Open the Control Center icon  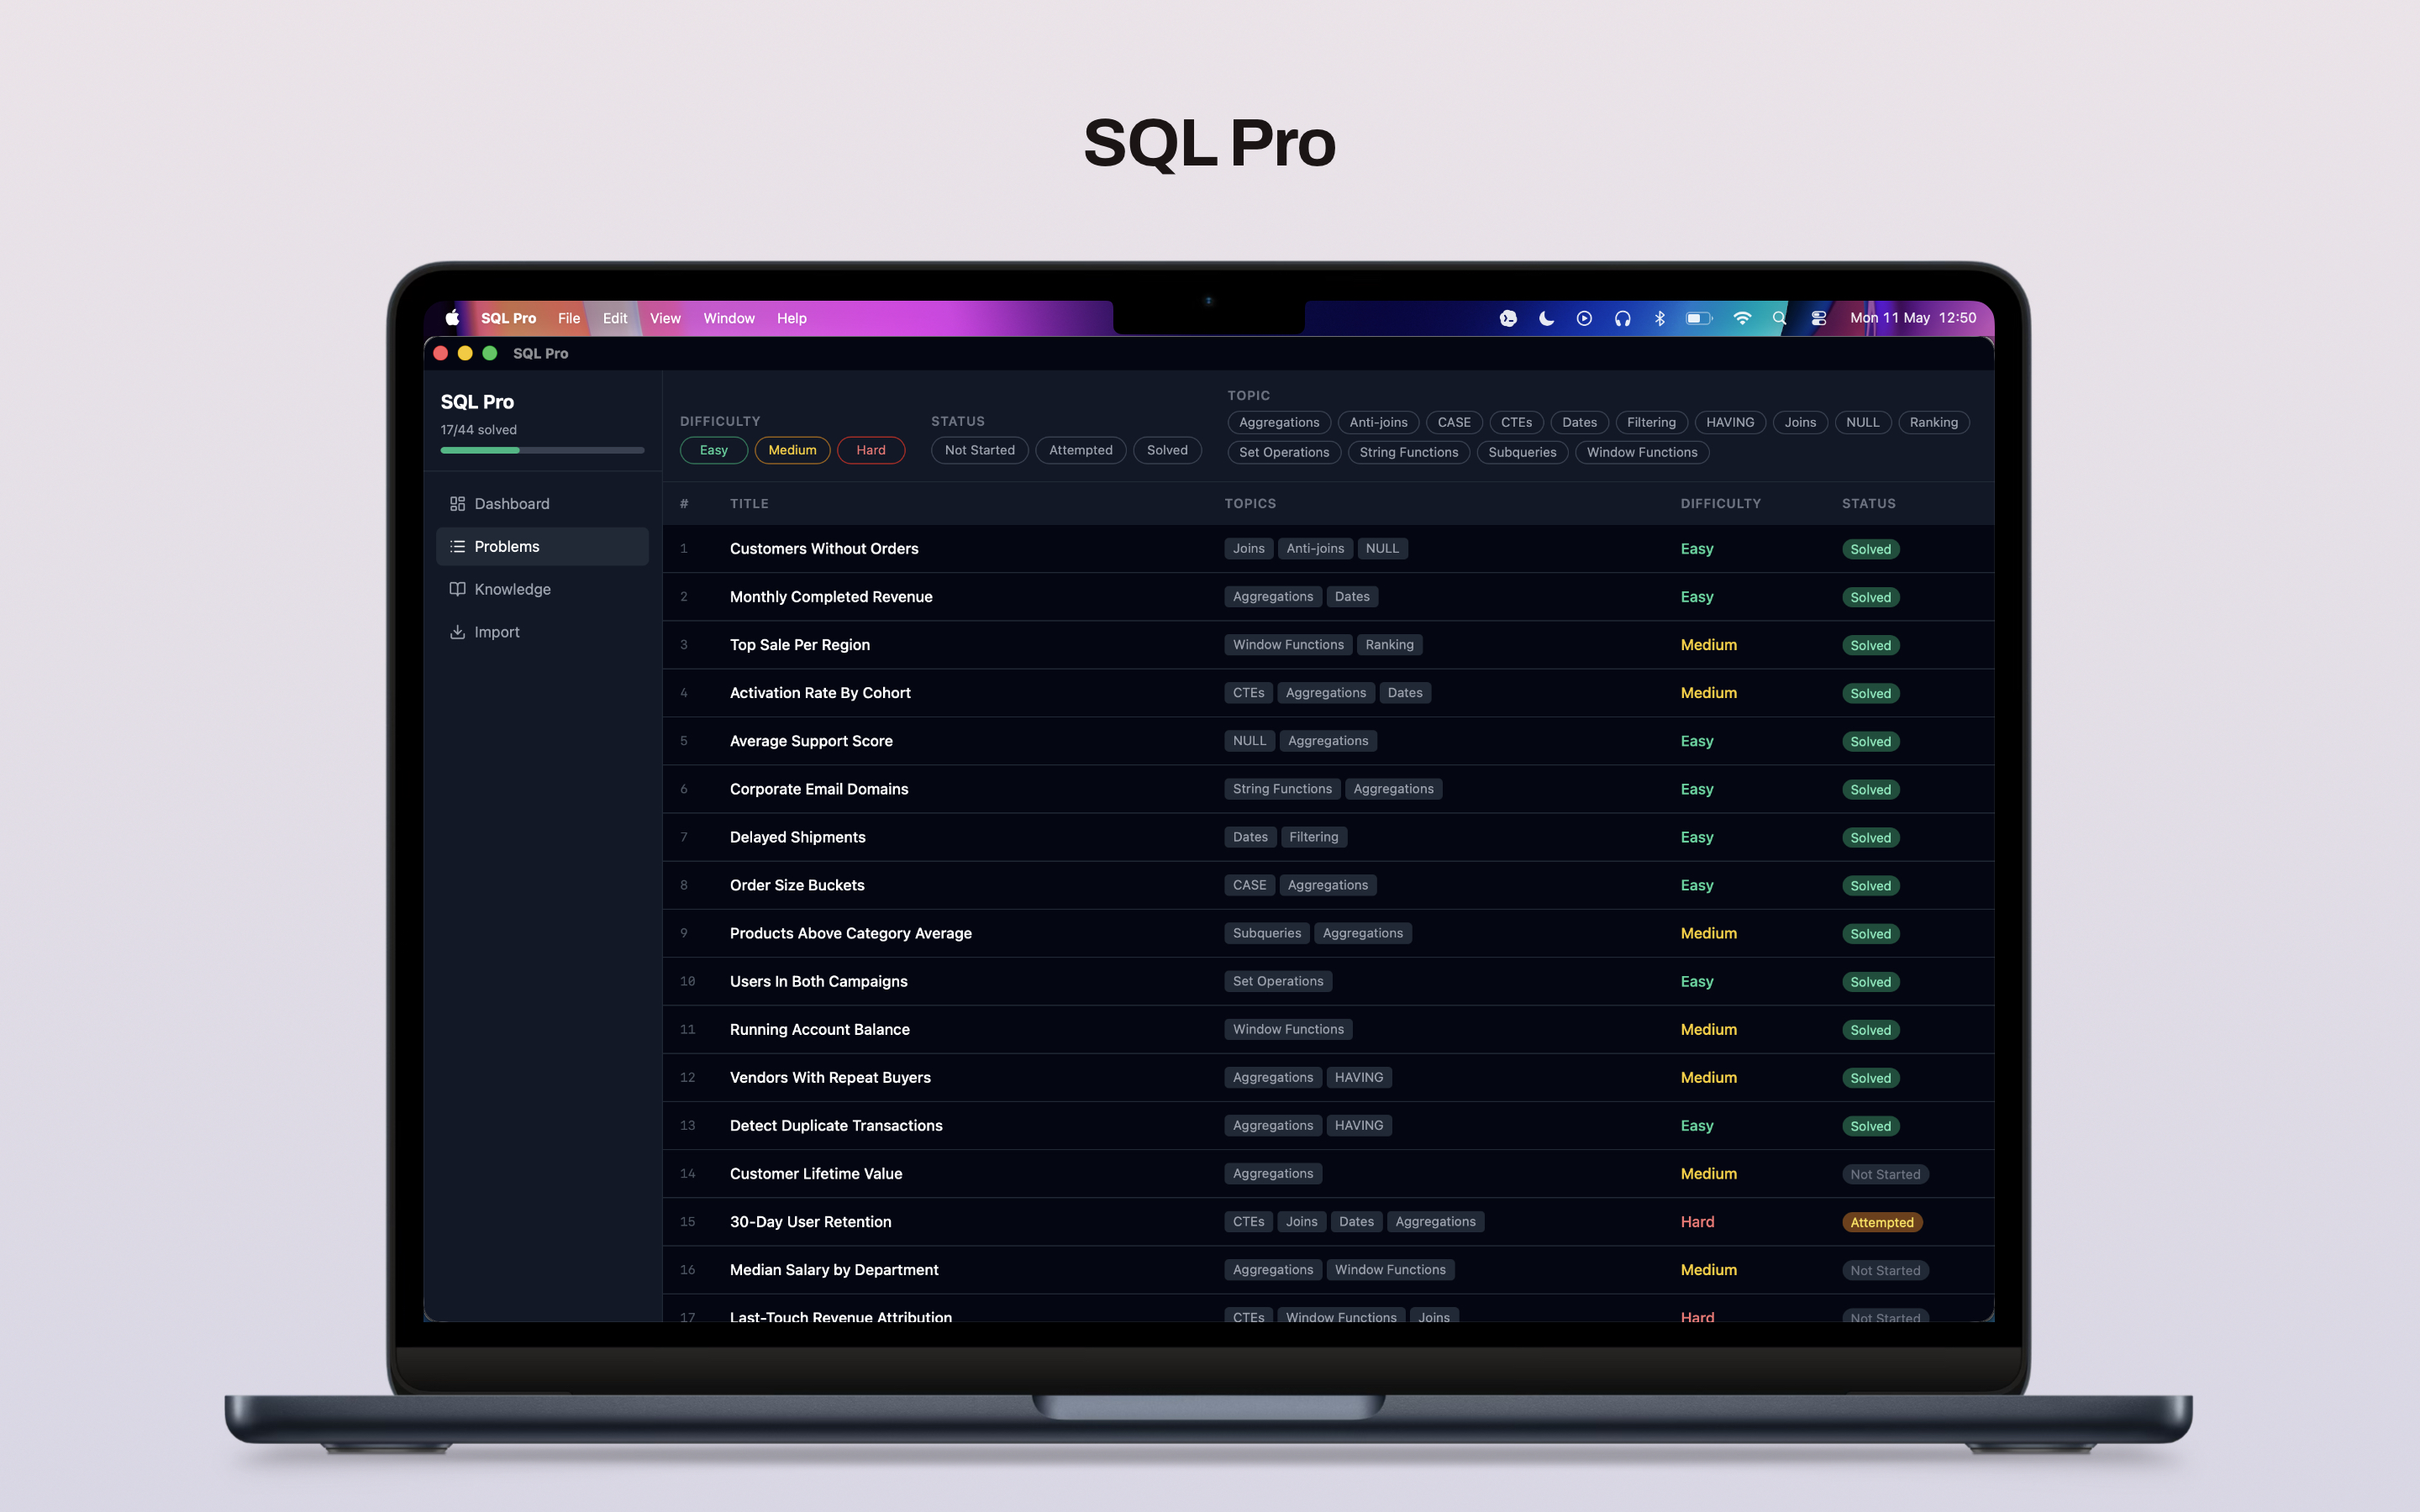tap(1819, 318)
